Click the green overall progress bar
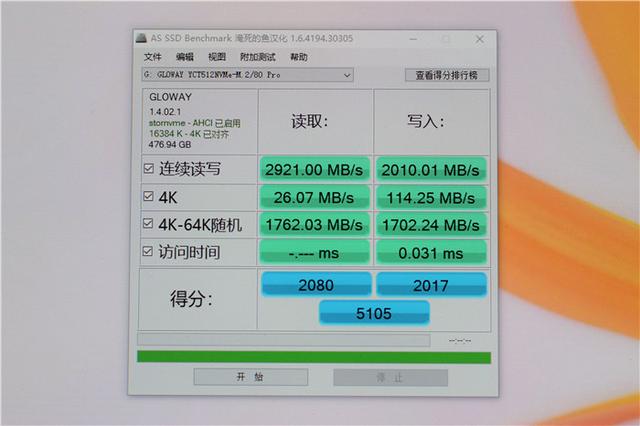 tap(314, 357)
